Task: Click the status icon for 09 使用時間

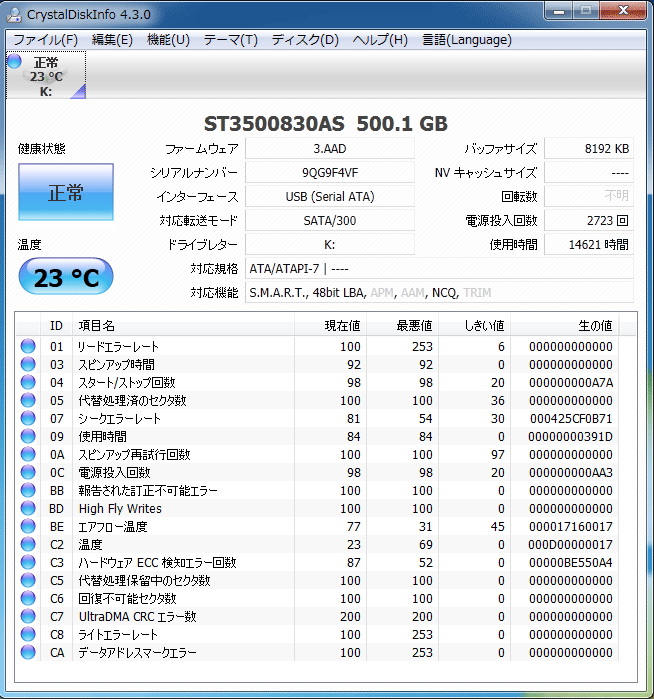Action: point(28,436)
